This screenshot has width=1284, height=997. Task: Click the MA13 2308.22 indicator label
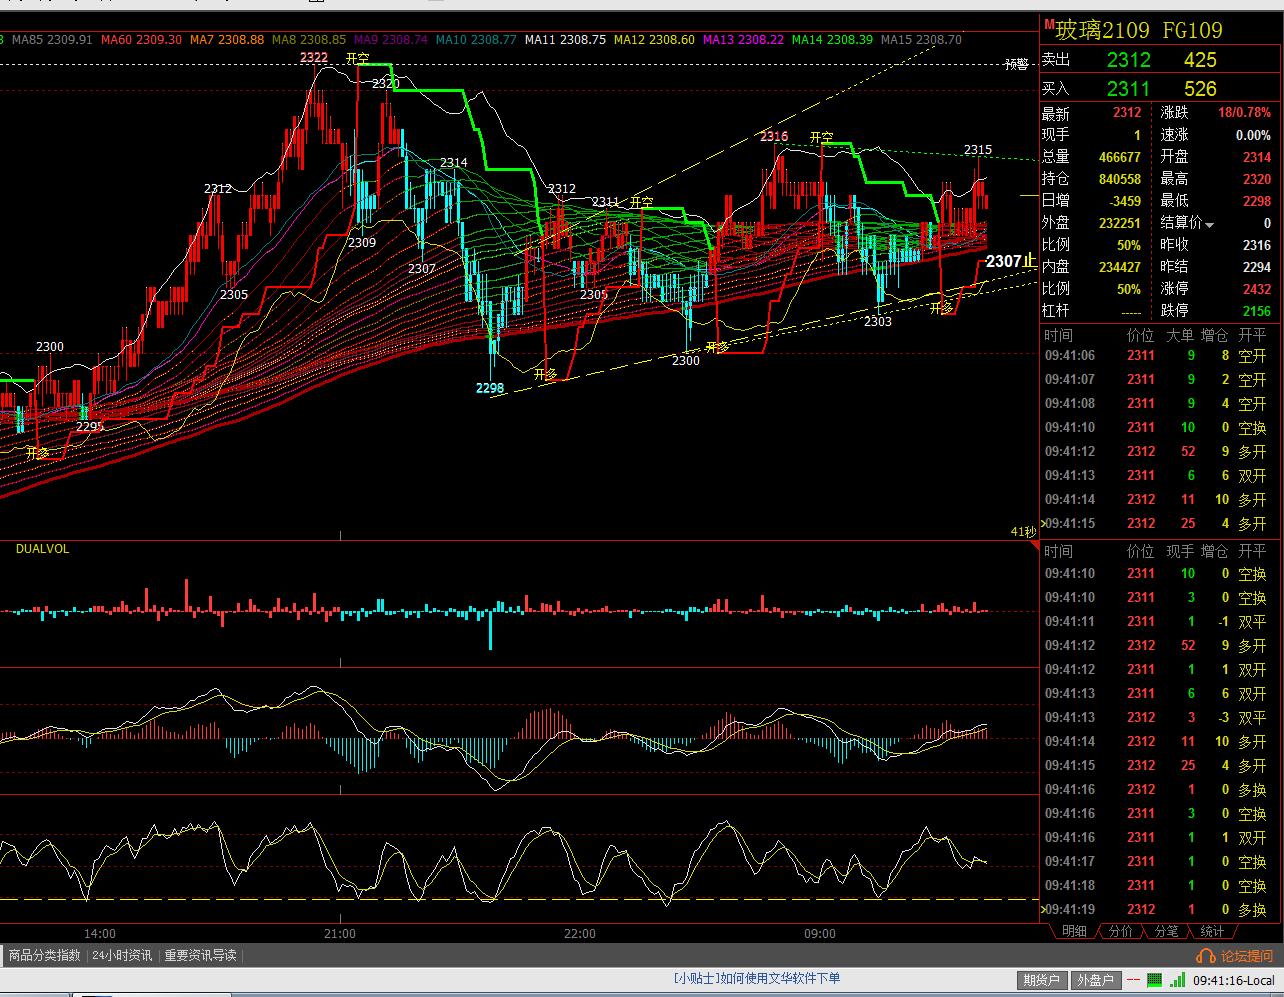pos(743,40)
